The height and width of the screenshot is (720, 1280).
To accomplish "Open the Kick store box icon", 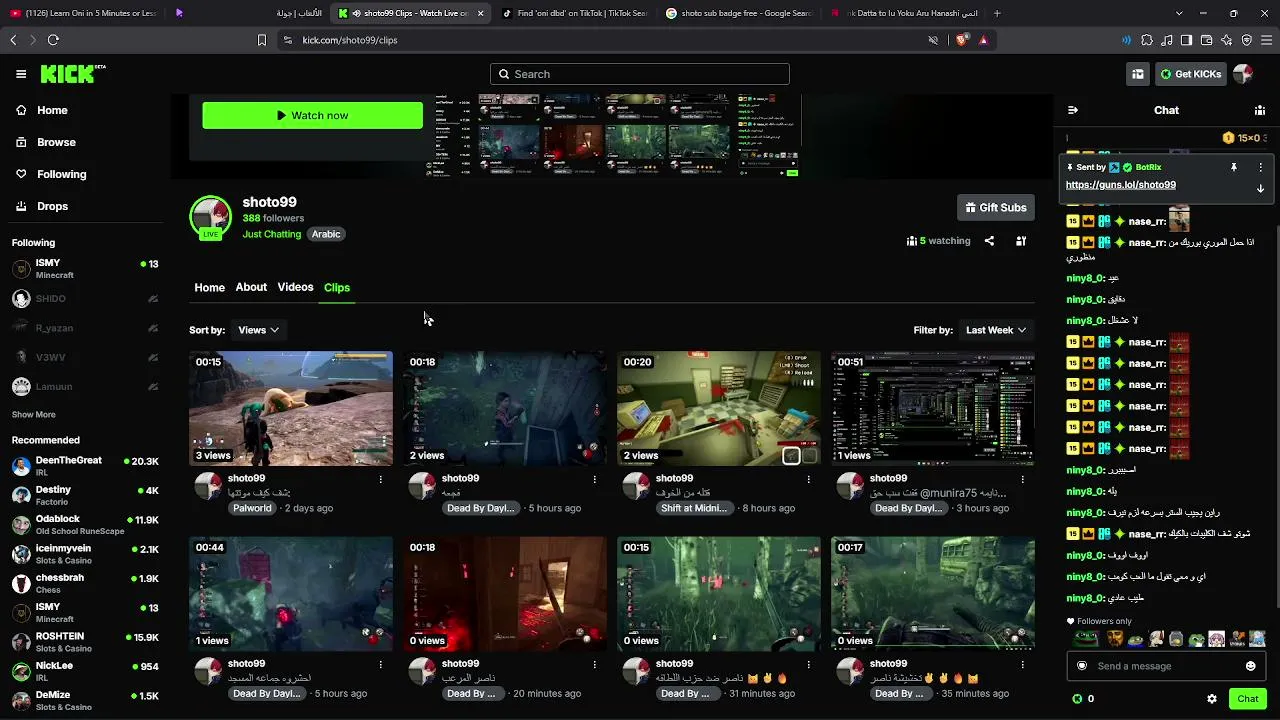I will point(1138,74).
